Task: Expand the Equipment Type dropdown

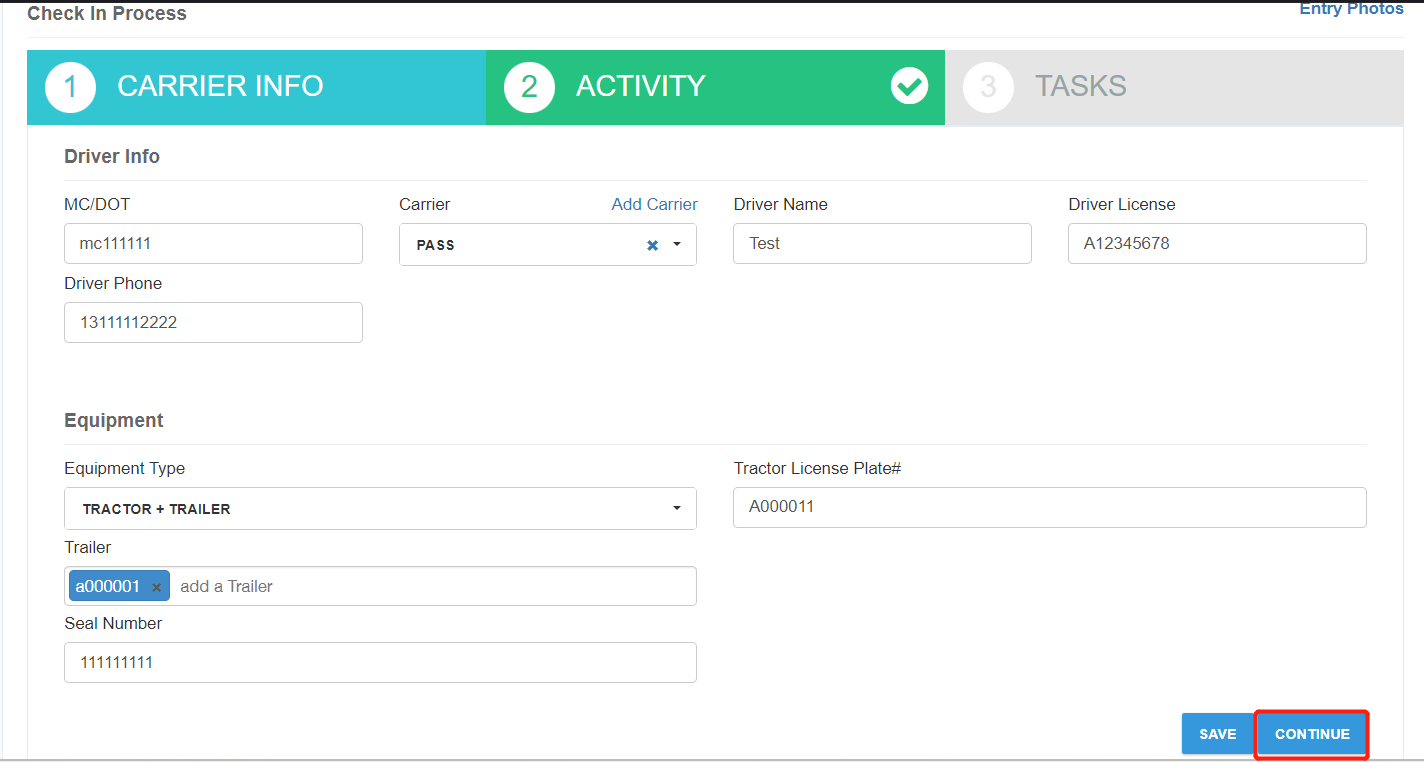Action: click(x=676, y=509)
